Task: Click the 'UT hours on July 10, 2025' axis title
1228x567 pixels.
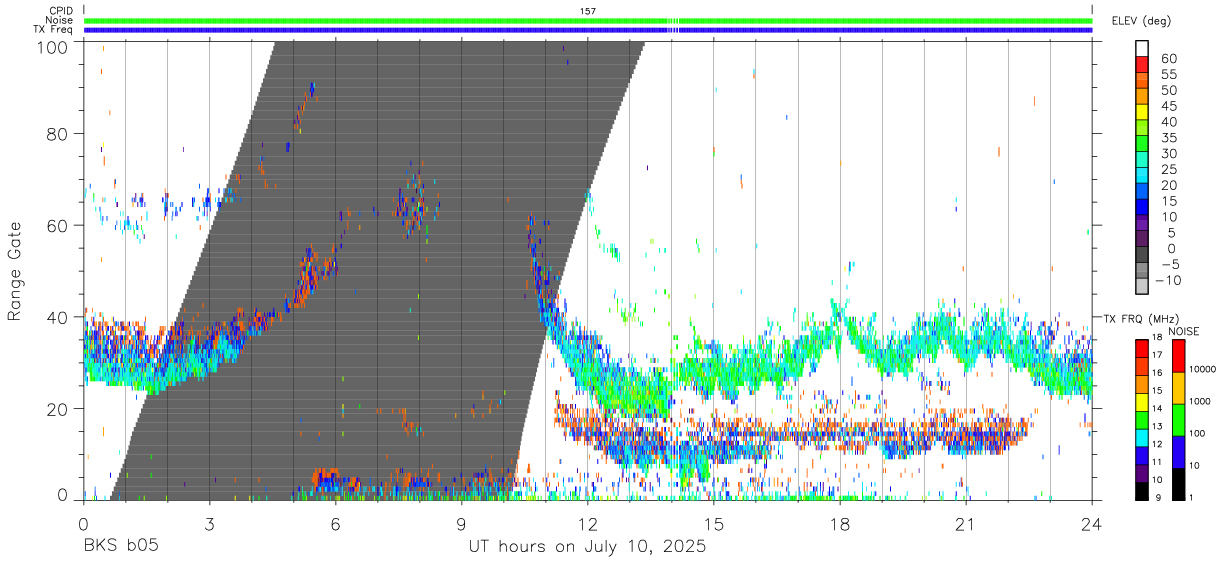Action: coord(588,546)
